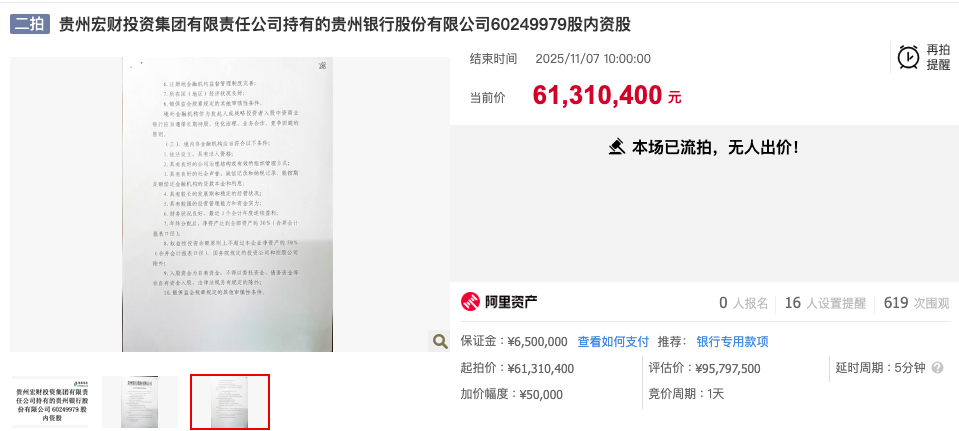Click the 阿里资产 red logo icon

click(470, 302)
